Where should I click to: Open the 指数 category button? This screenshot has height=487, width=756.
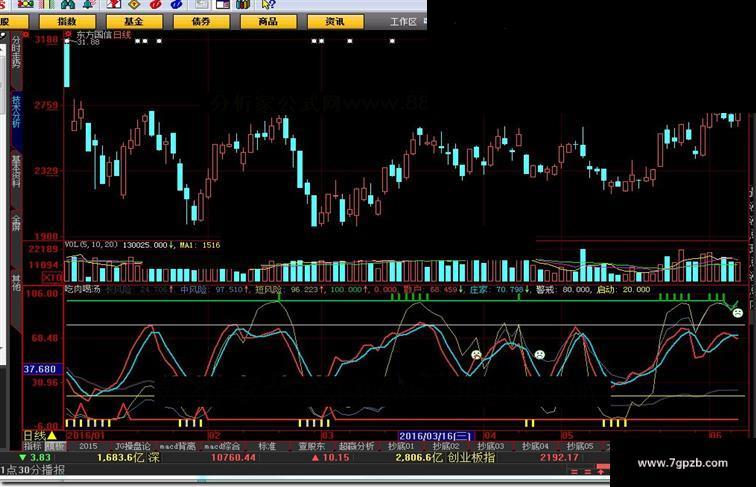(67, 21)
